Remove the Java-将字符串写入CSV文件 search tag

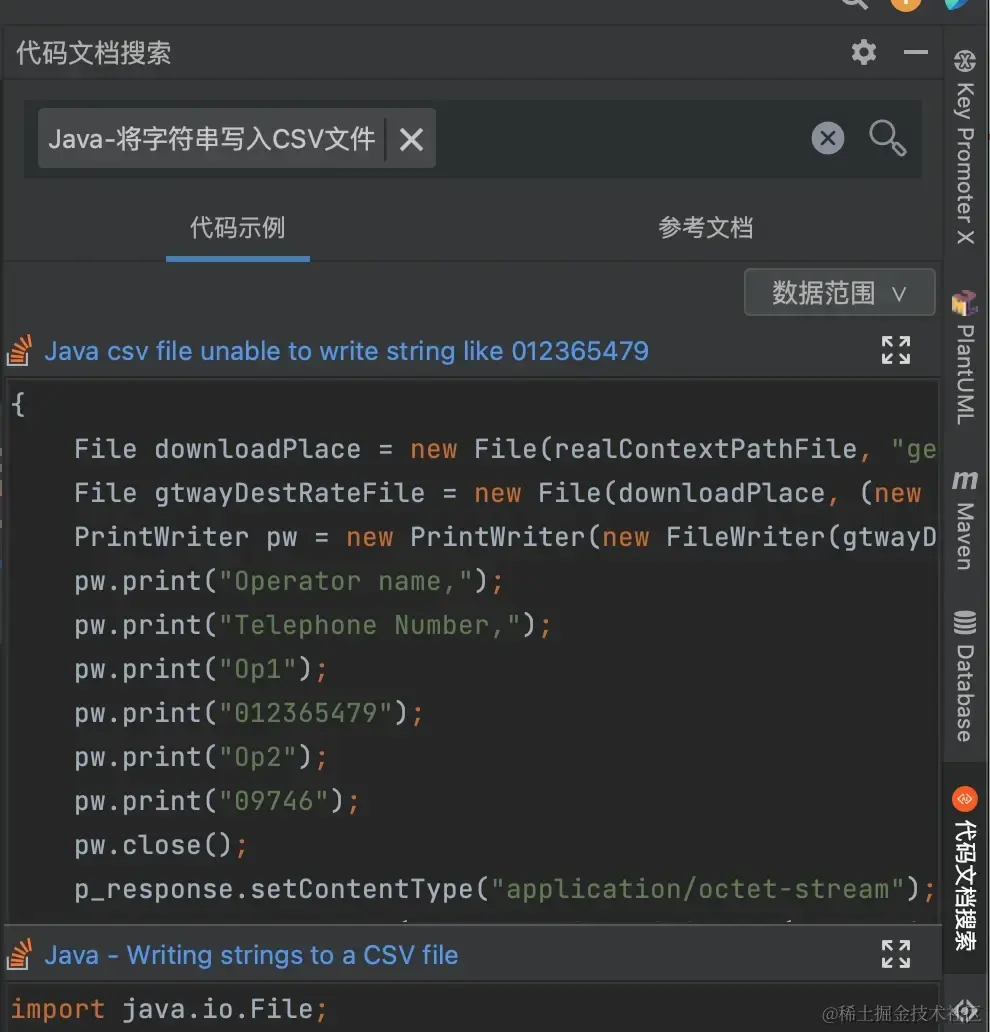(x=411, y=139)
